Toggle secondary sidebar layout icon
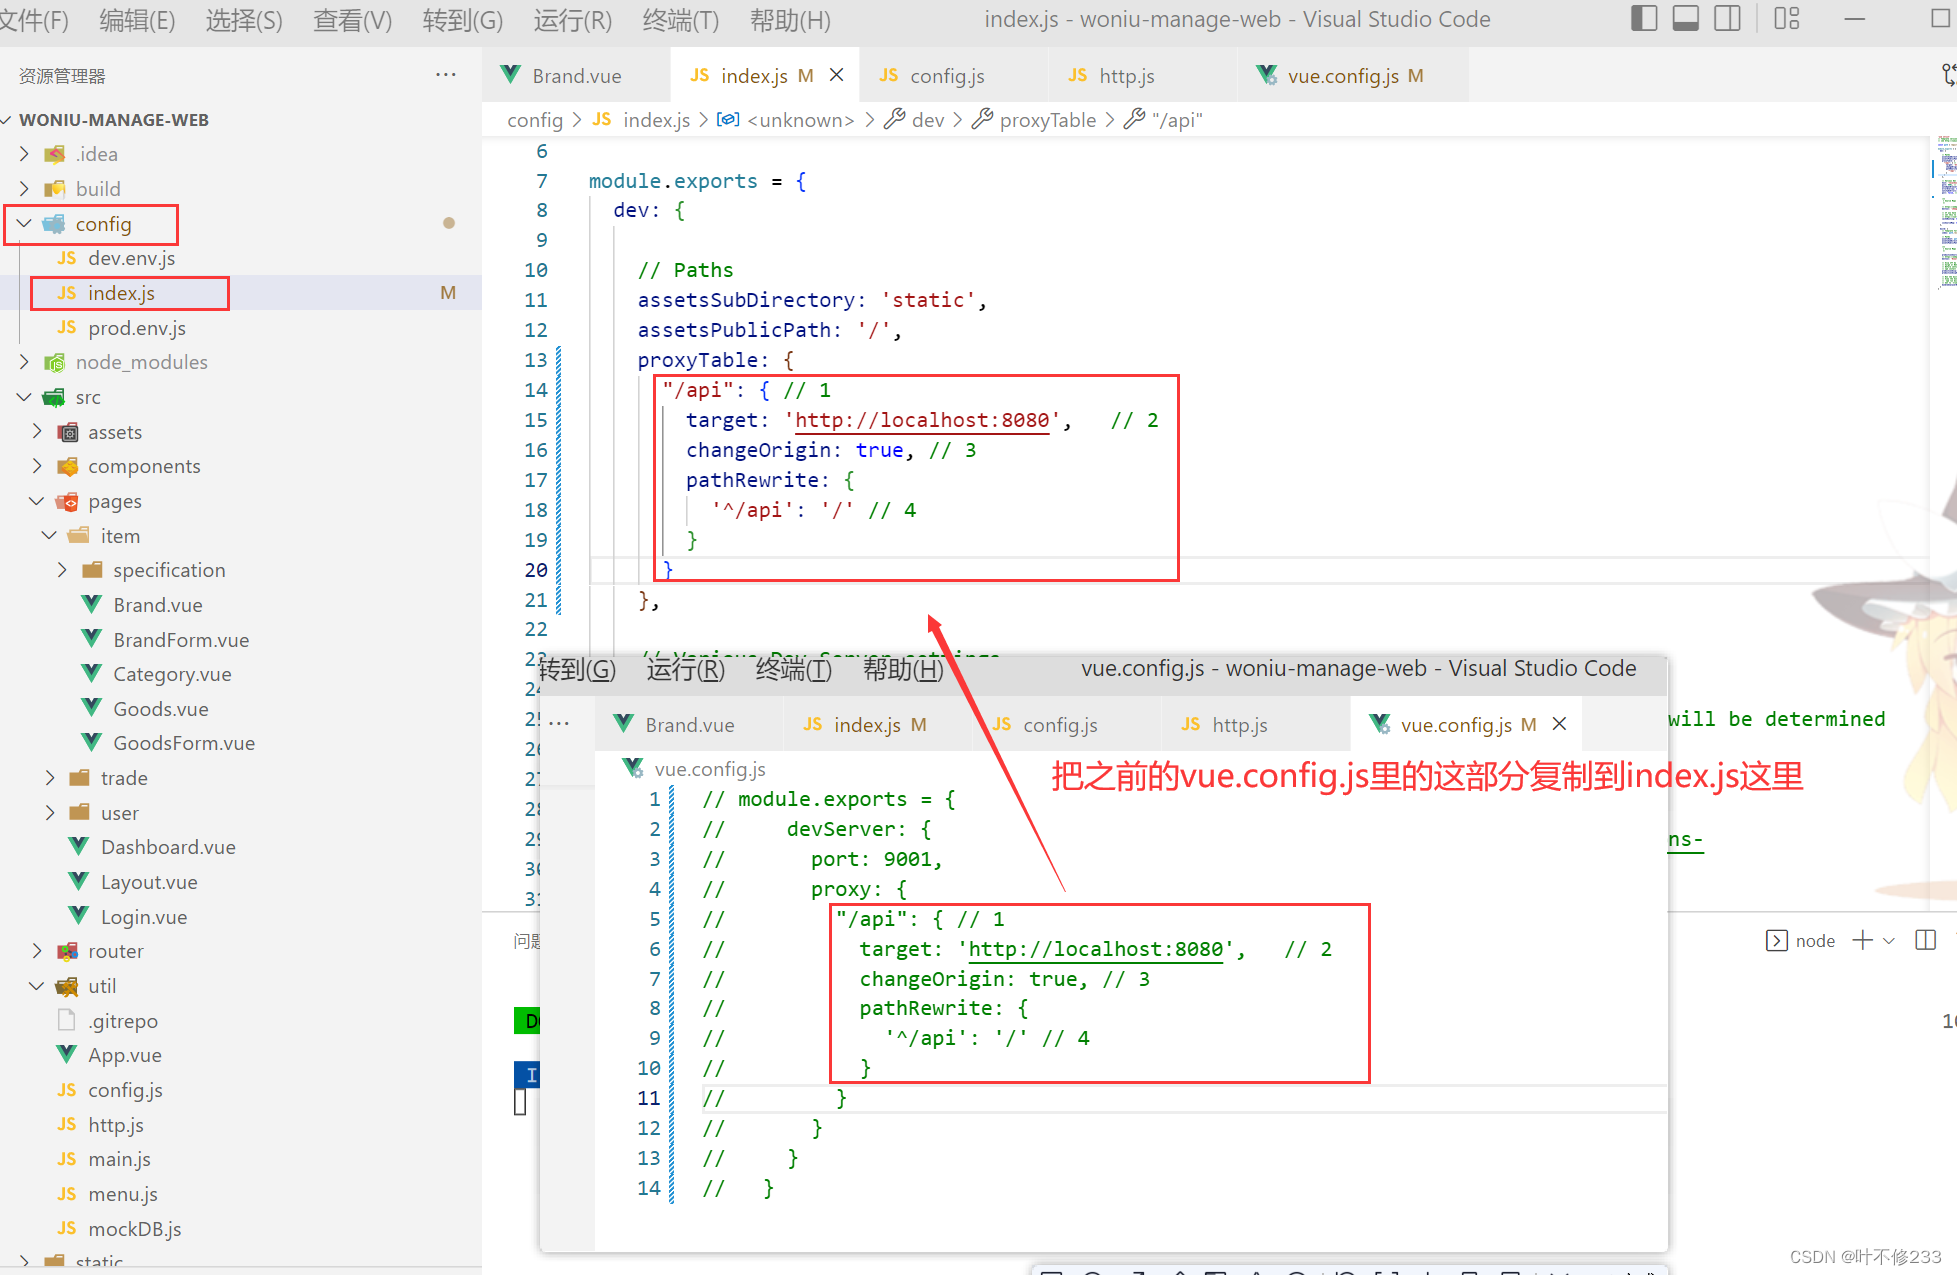 tap(1727, 19)
